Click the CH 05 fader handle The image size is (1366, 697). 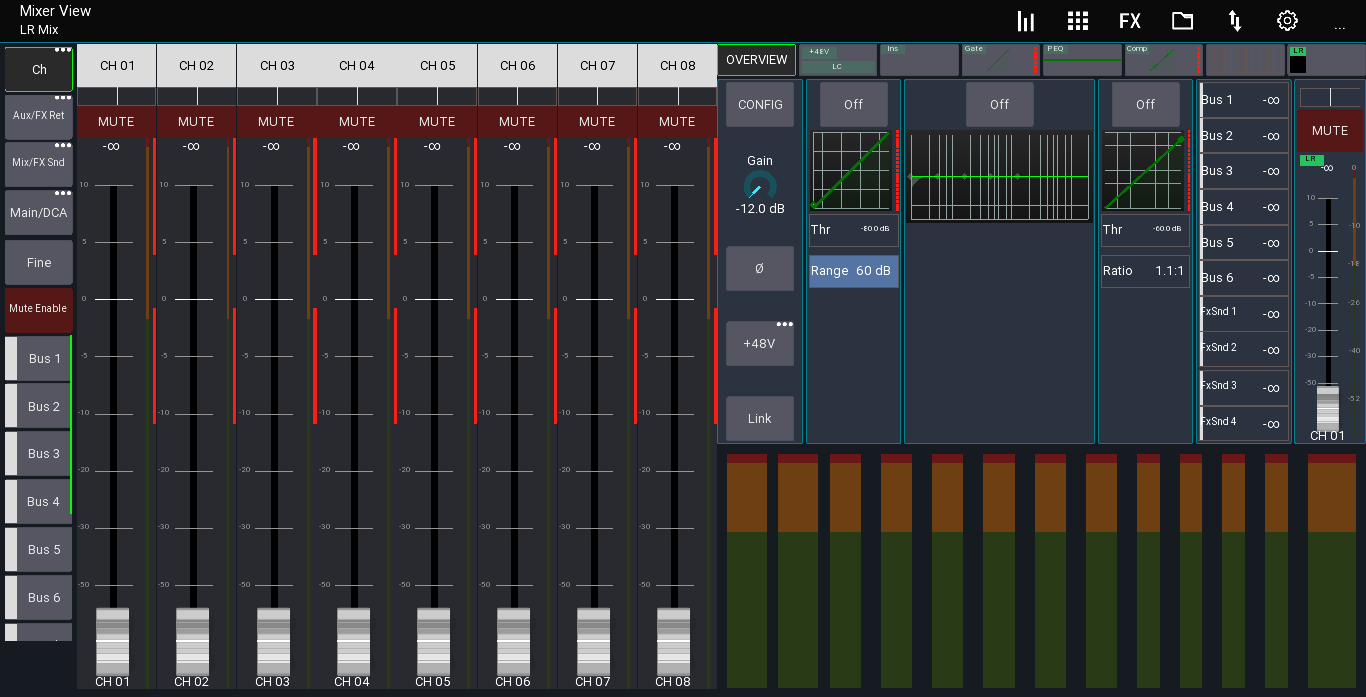click(x=433, y=641)
